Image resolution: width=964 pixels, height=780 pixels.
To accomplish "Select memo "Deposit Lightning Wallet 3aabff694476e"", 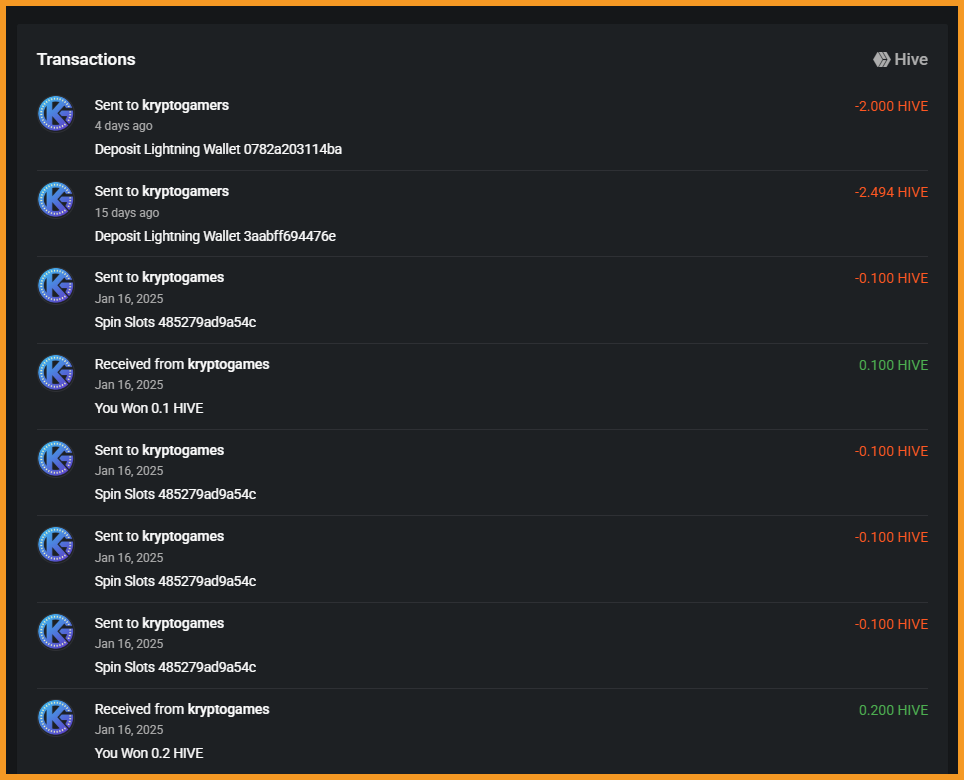I will 215,236.
